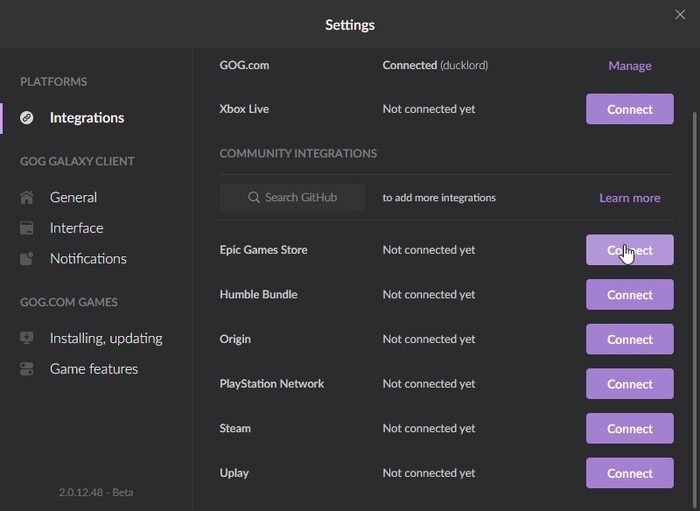Click the PLATFORMS sidebar heading
Image resolution: width=700 pixels, height=511 pixels.
point(54,82)
